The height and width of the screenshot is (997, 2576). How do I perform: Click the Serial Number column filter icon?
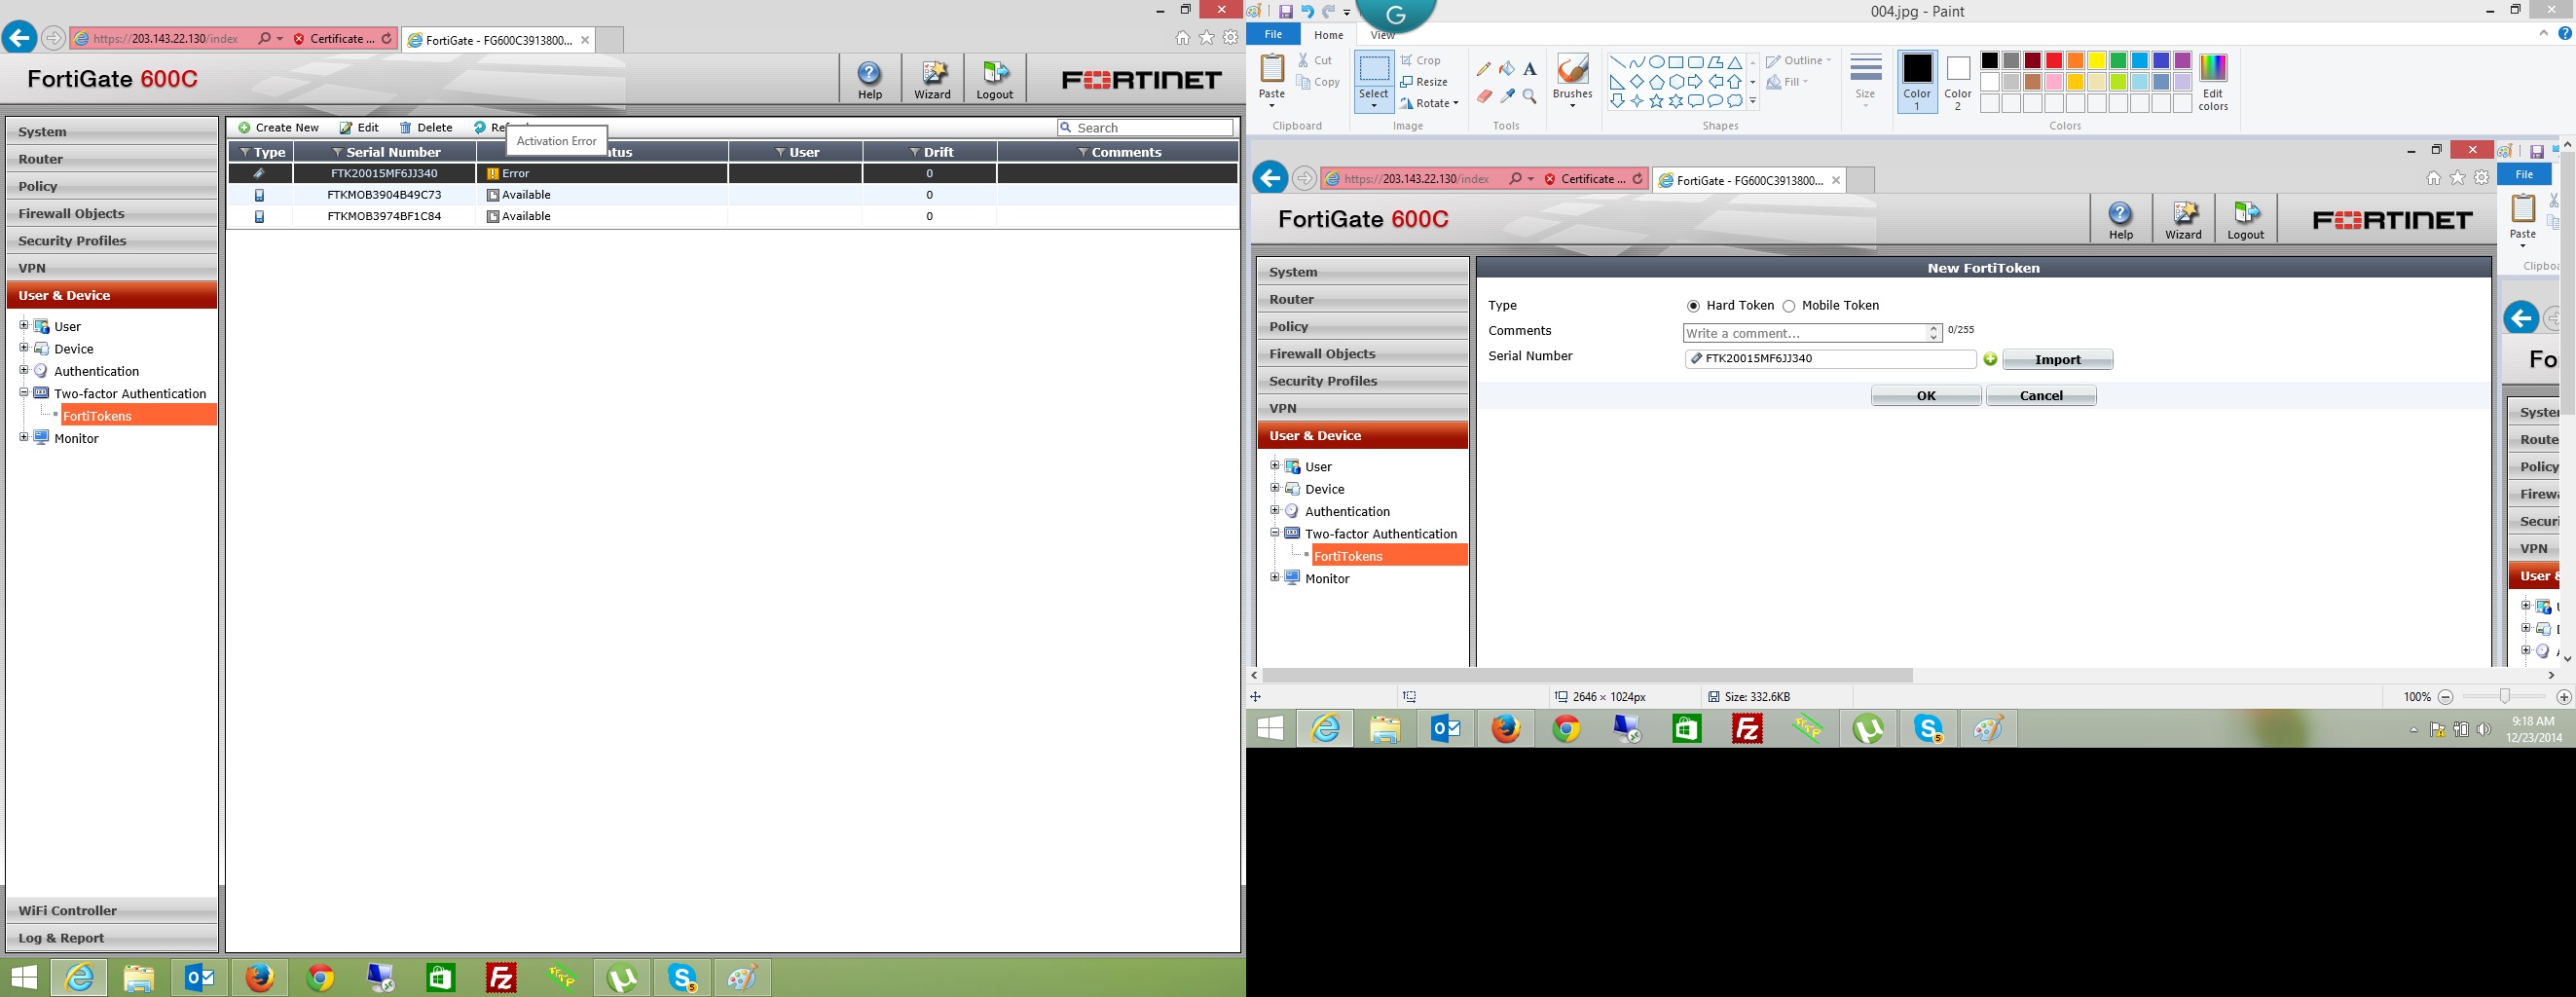coord(337,152)
